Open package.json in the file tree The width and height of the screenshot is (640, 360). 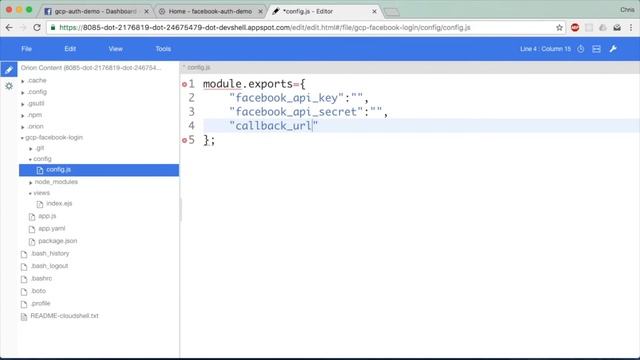tap(58, 241)
